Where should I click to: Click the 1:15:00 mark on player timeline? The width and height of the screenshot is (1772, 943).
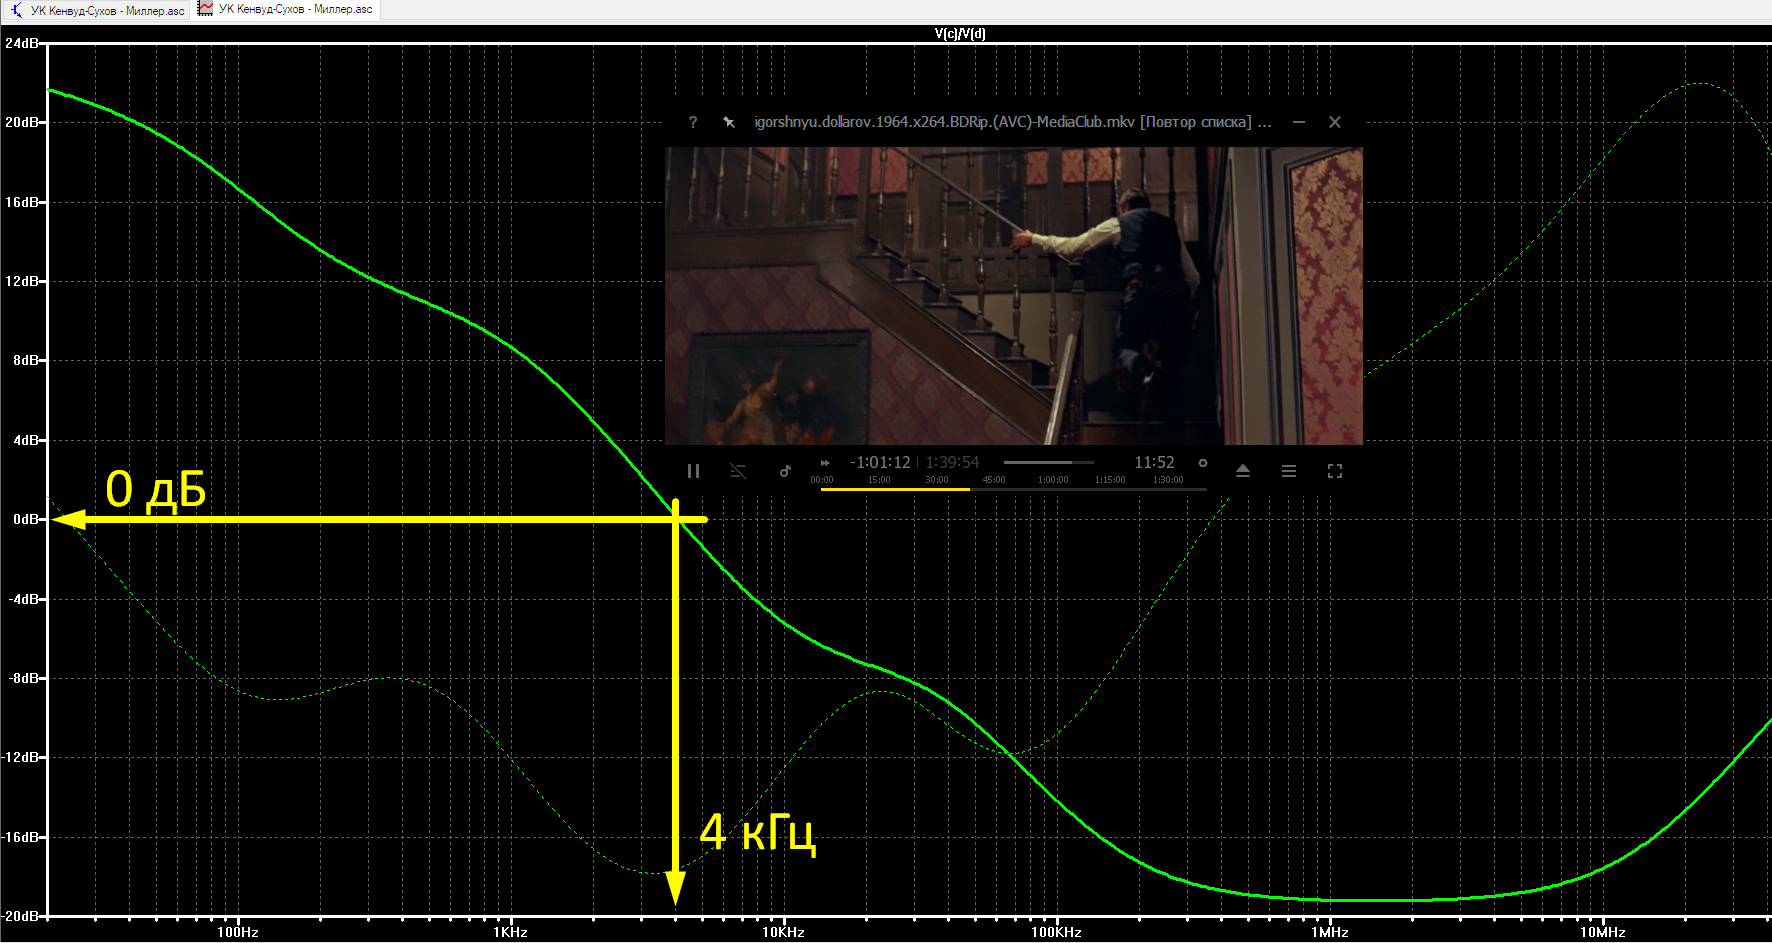[x=1110, y=480]
